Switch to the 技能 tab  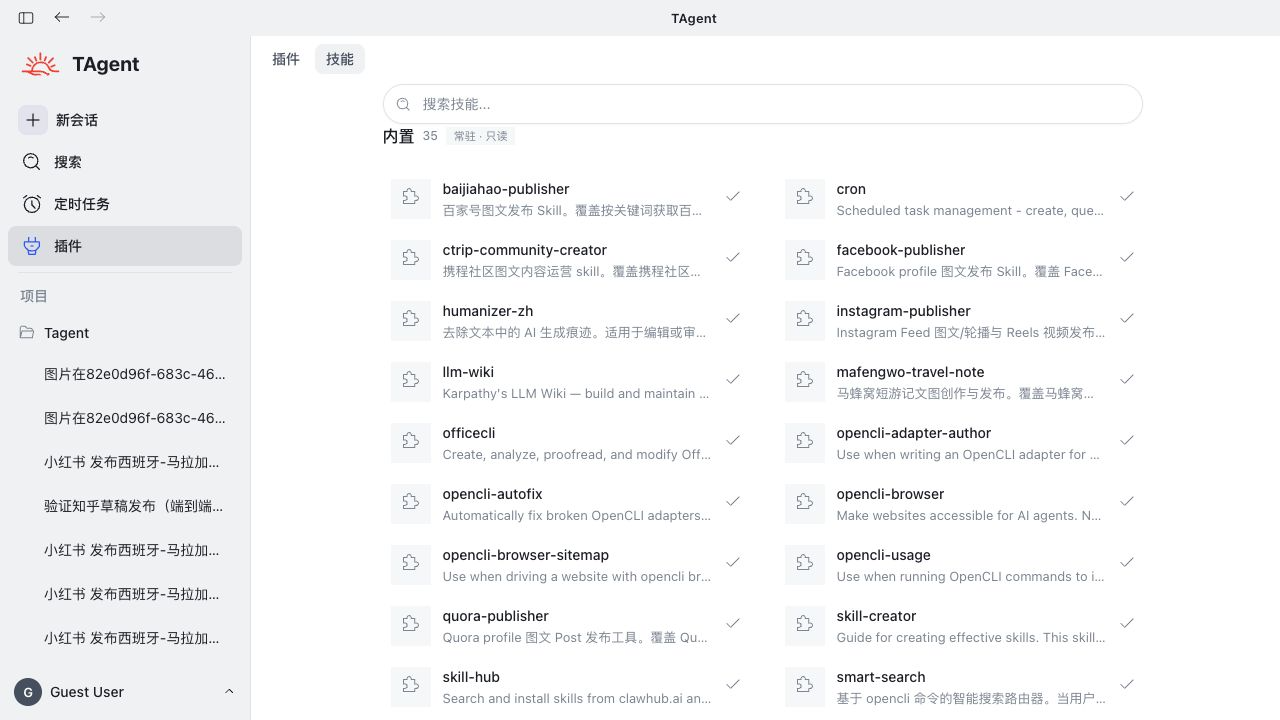point(340,59)
